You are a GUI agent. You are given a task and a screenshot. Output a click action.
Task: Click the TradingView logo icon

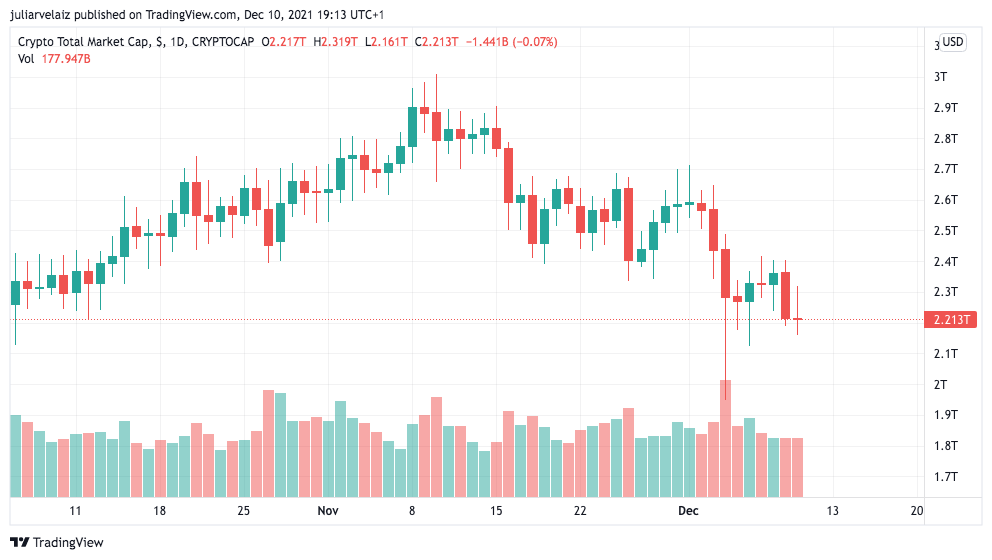[x=20, y=543]
